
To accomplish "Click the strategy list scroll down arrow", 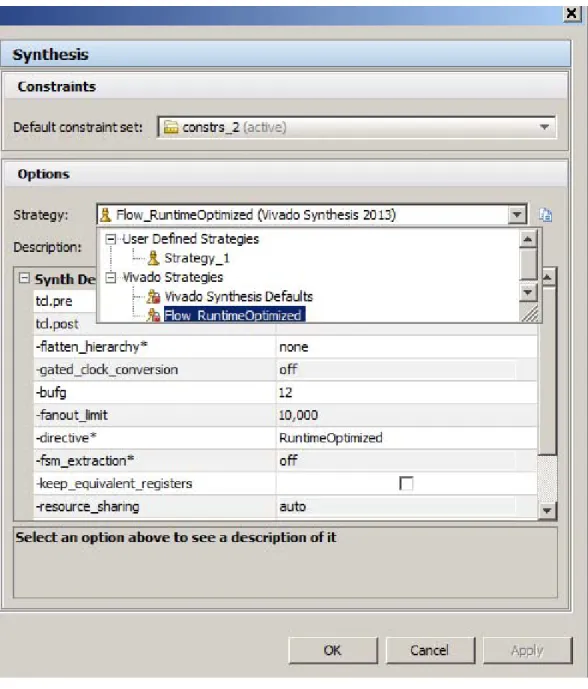I will [528, 292].
